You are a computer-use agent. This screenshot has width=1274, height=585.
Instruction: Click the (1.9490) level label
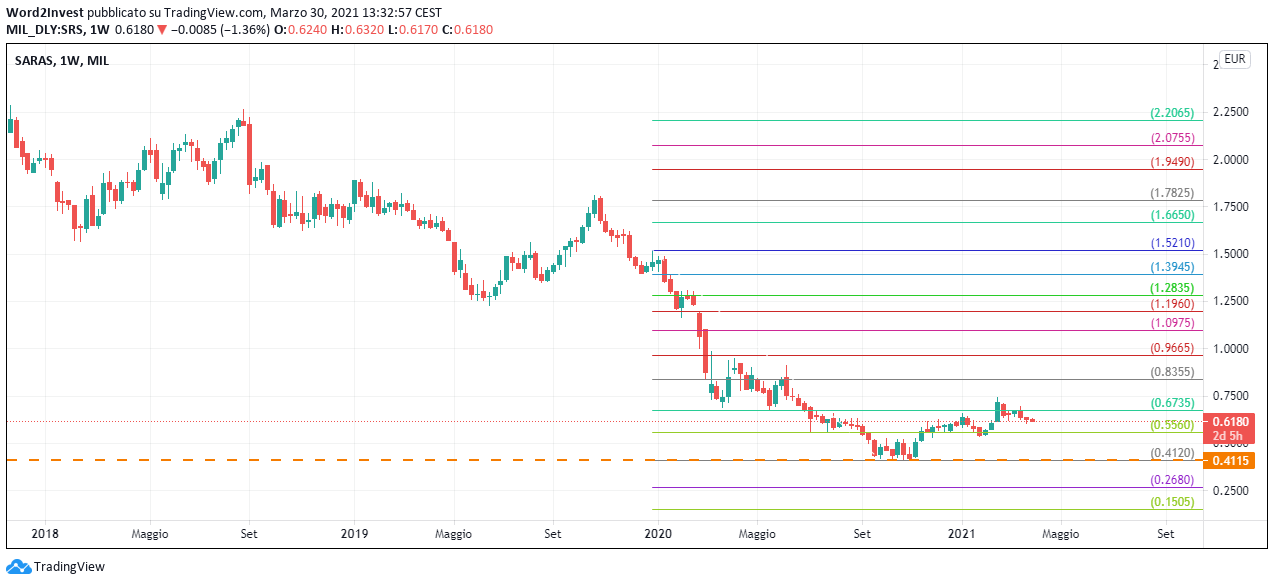1173,162
